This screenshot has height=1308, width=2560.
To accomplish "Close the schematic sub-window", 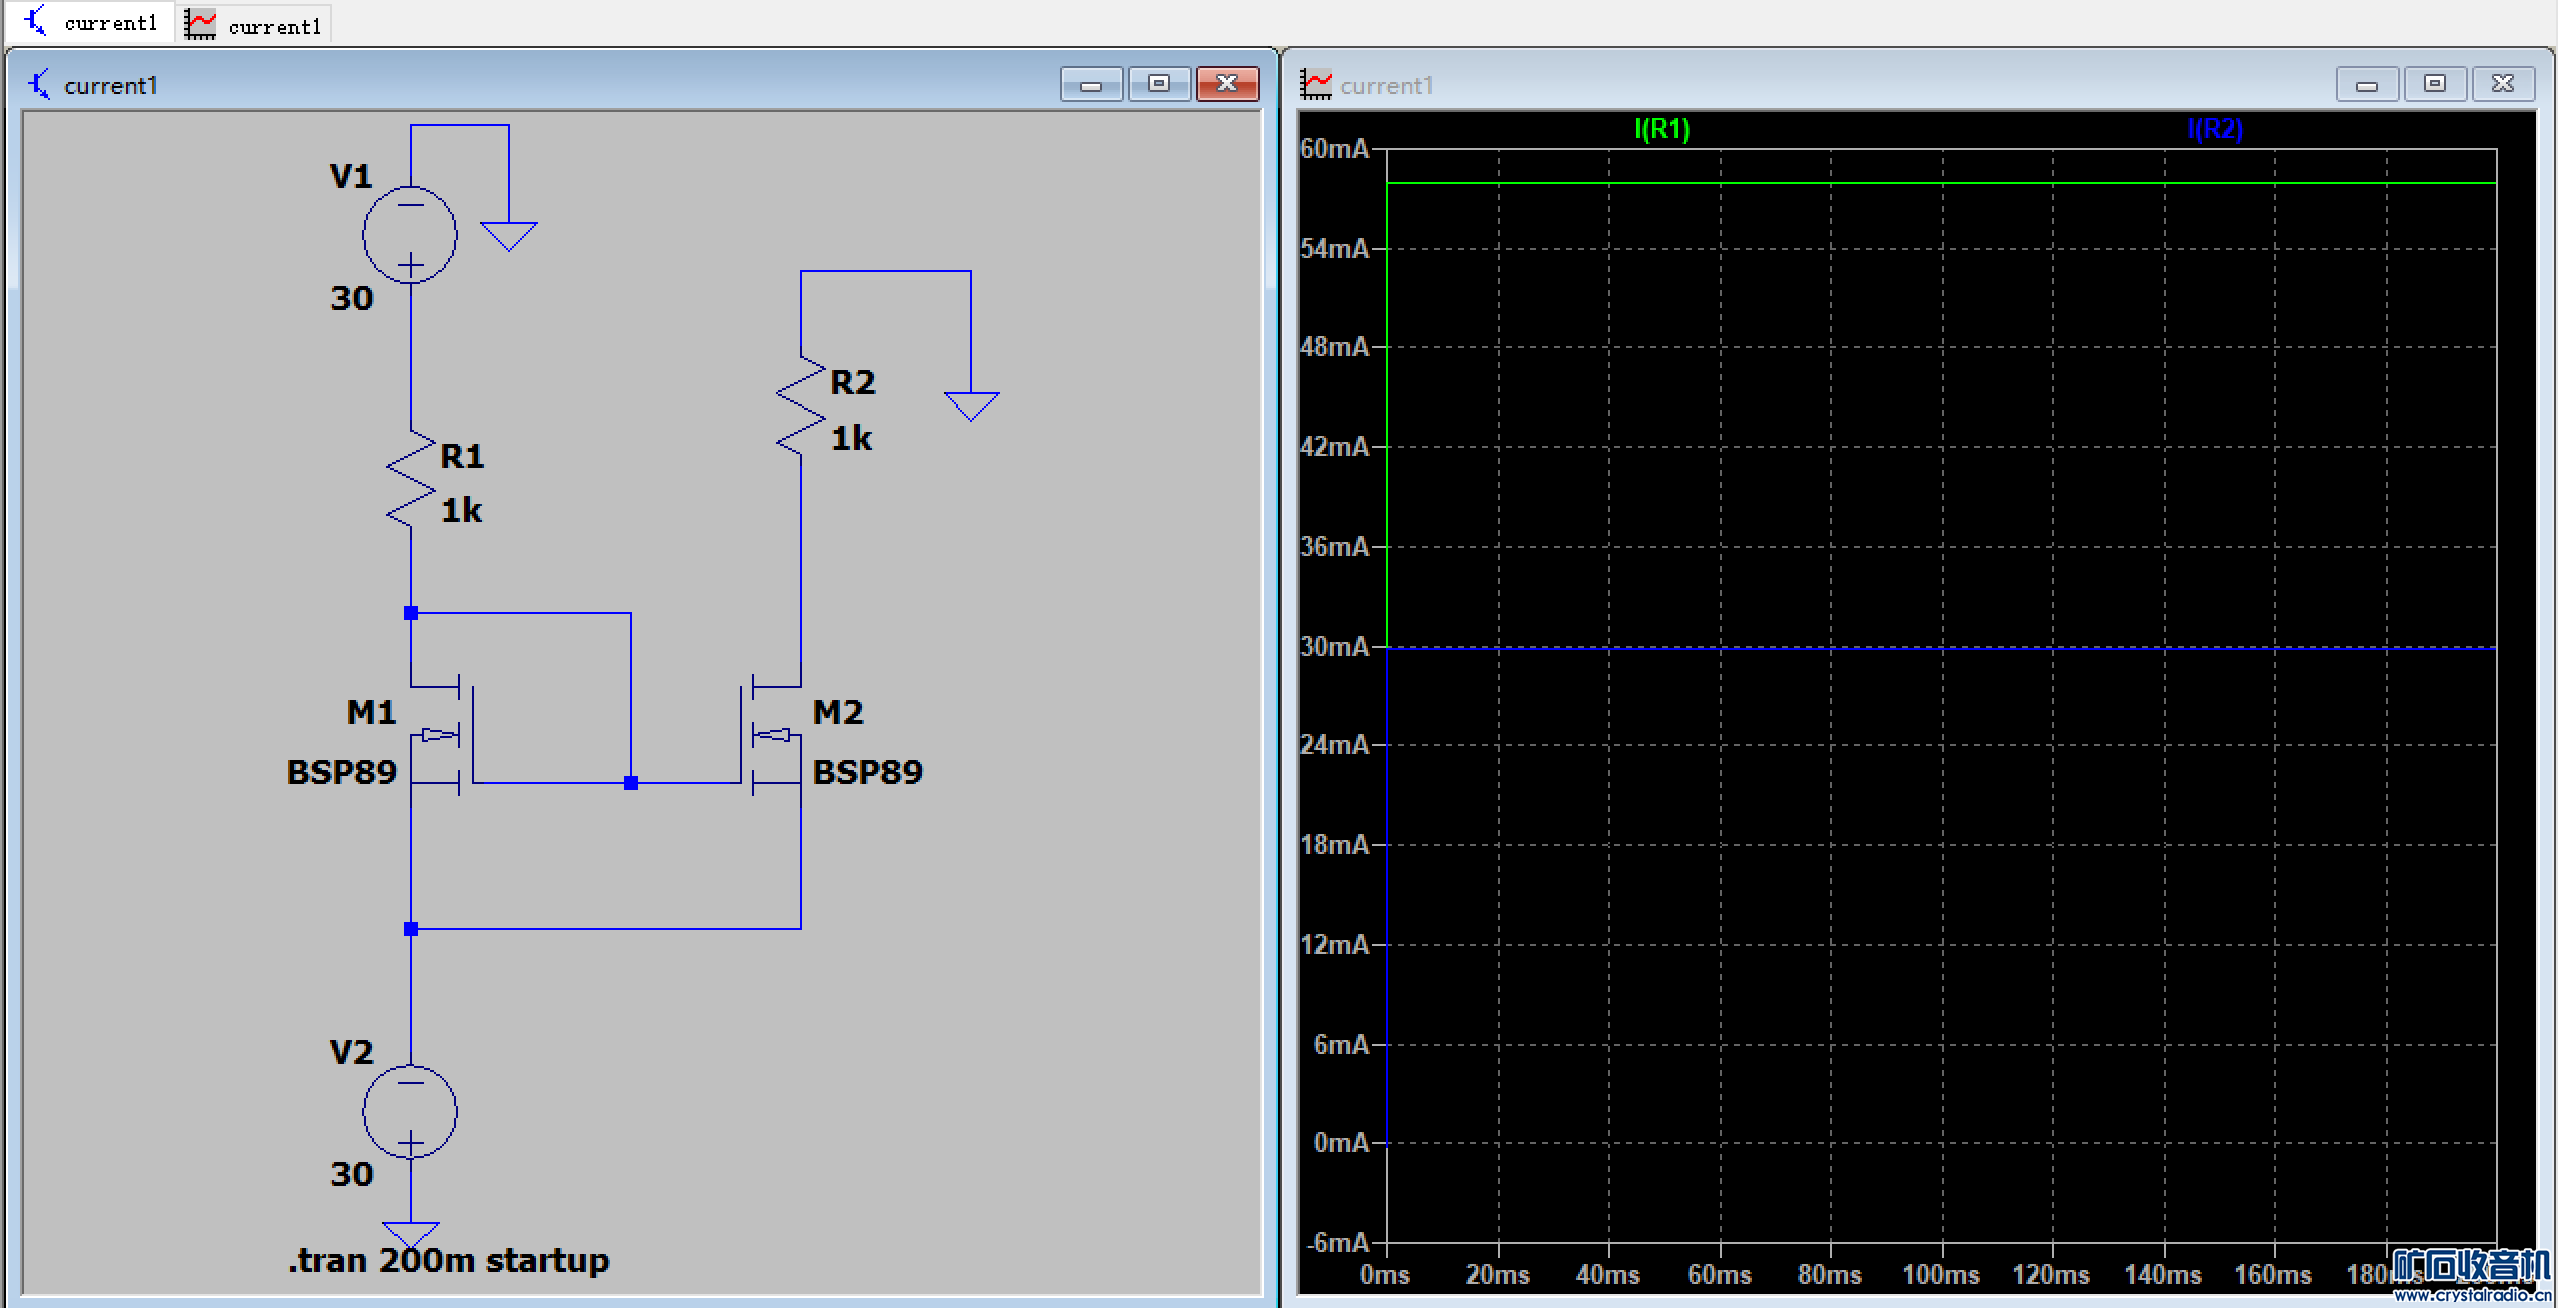I will pyautogui.click(x=1227, y=85).
